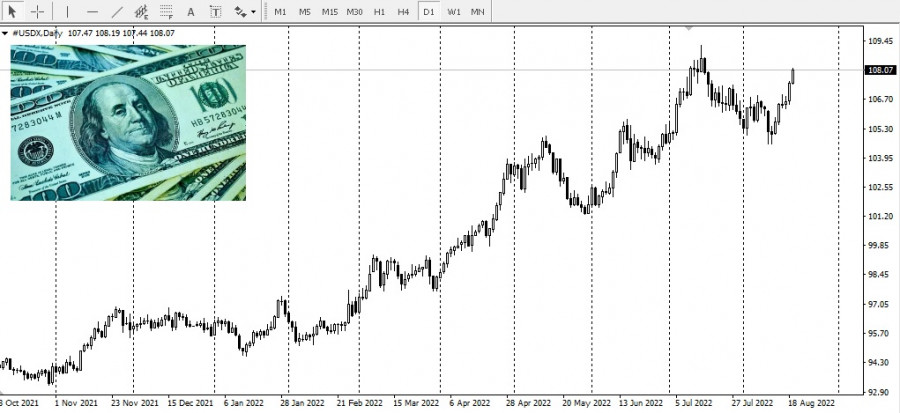Click the 102.55 price scale value
The image size is (900, 413).
point(880,187)
